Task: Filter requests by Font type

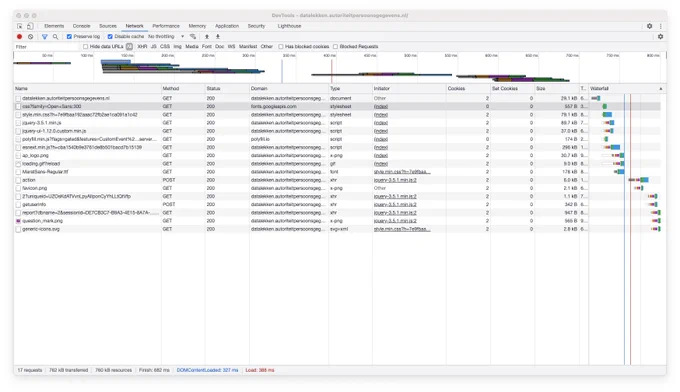Action: click(207, 46)
